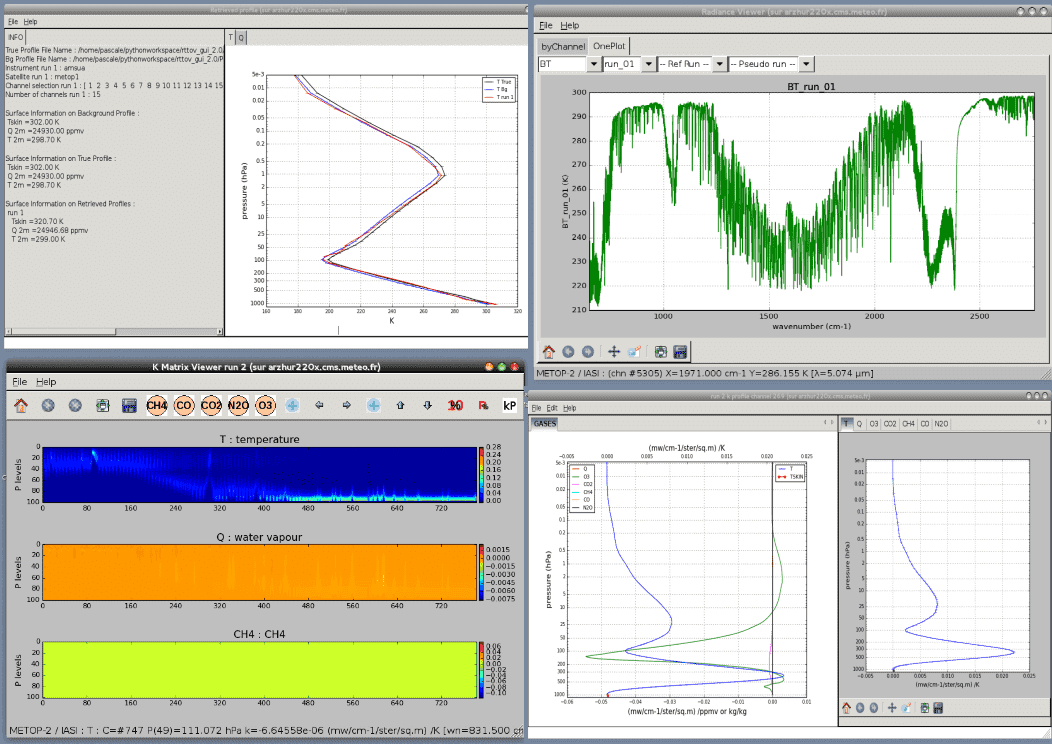The height and width of the screenshot is (744, 1052).
Task: Toggle the CO gas button
Action: [x=184, y=405]
